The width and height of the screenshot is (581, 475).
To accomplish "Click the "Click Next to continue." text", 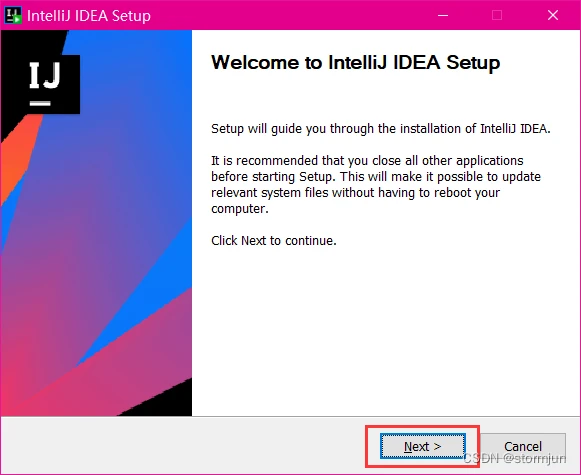I will coord(273,241).
